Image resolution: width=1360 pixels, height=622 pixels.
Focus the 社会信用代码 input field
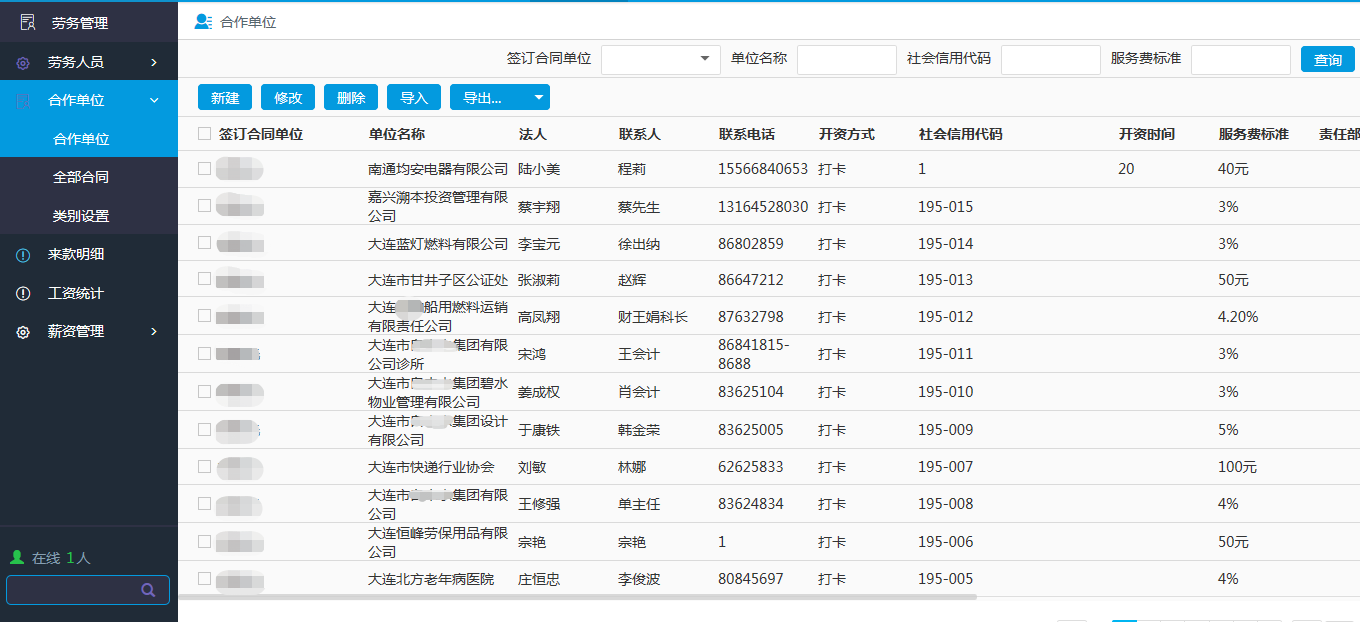pyautogui.click(x=1050, y=60)
